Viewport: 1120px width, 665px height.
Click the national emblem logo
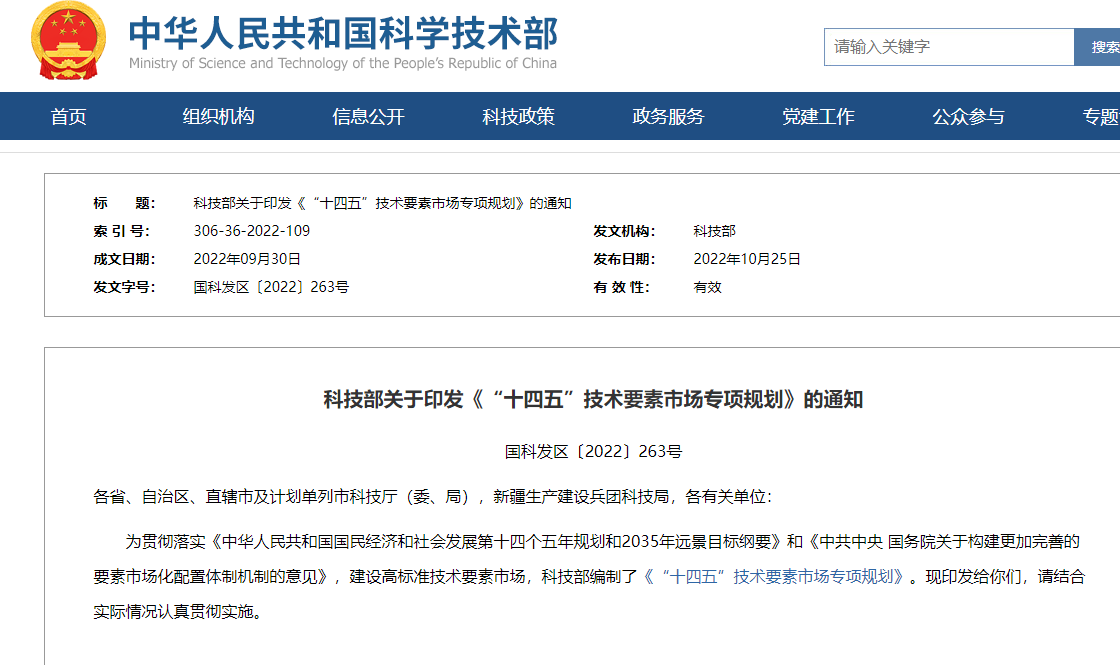68,42
